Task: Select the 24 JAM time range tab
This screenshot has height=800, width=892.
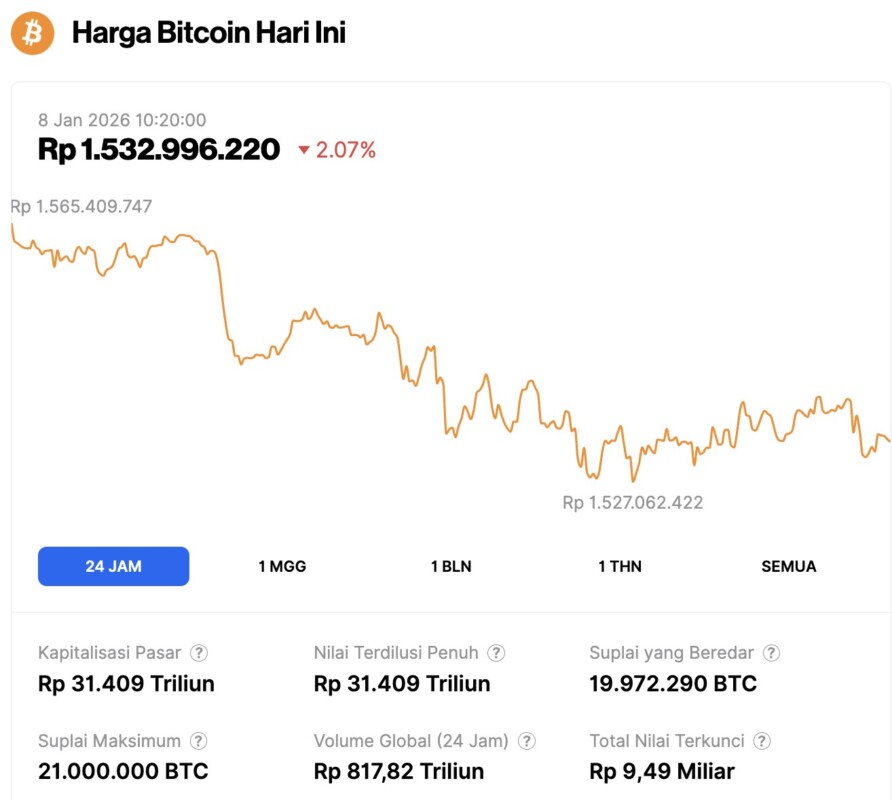Action: pos(113,566)
